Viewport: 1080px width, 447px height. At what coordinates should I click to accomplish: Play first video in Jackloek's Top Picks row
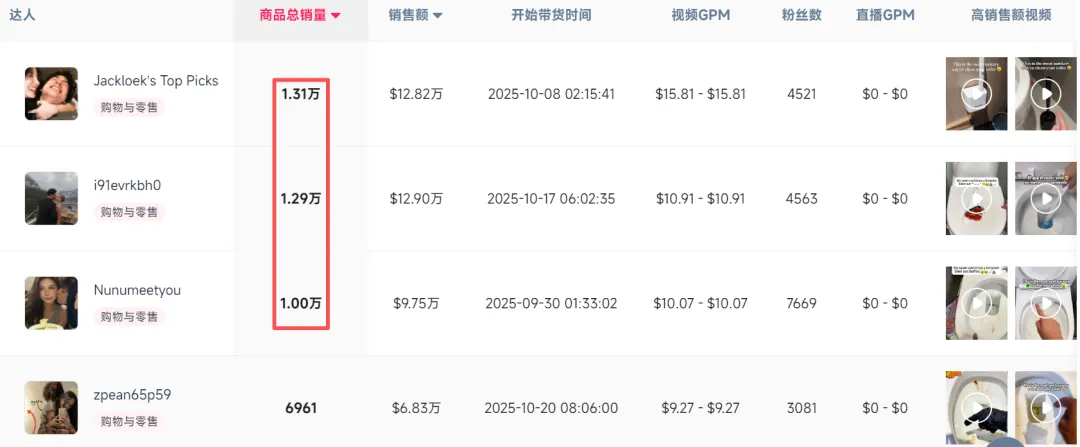point(976,95)
